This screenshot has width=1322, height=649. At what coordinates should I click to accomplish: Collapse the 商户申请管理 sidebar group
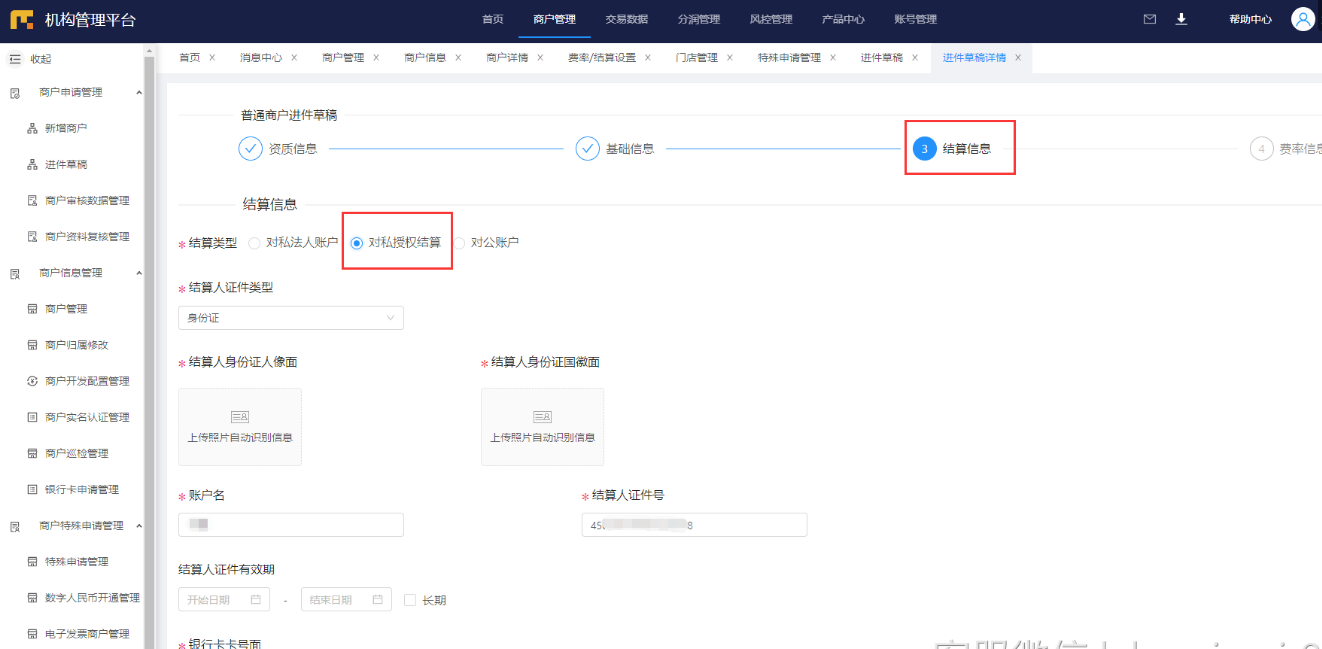138,93
